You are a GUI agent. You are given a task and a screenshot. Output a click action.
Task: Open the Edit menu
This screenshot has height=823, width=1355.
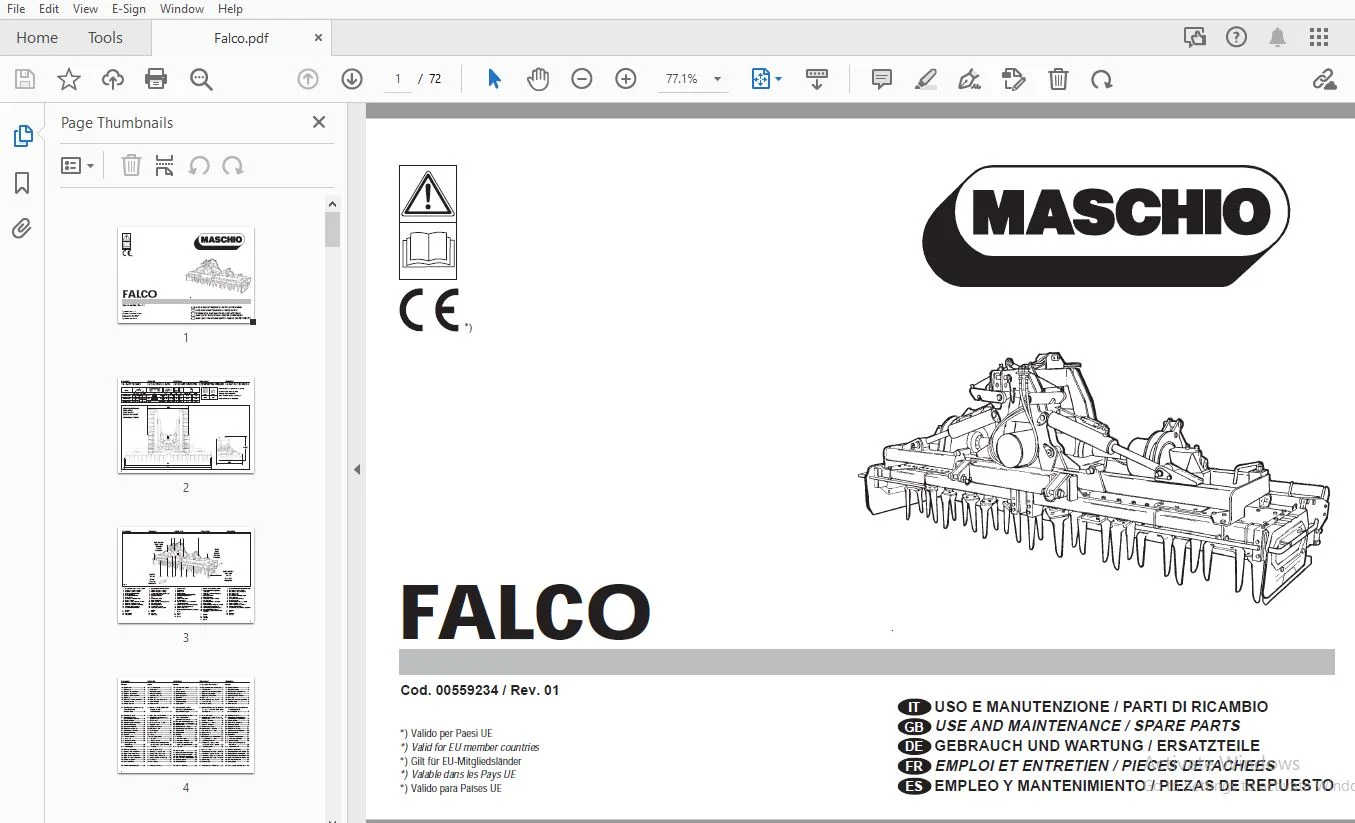click(x=49, y=9)
